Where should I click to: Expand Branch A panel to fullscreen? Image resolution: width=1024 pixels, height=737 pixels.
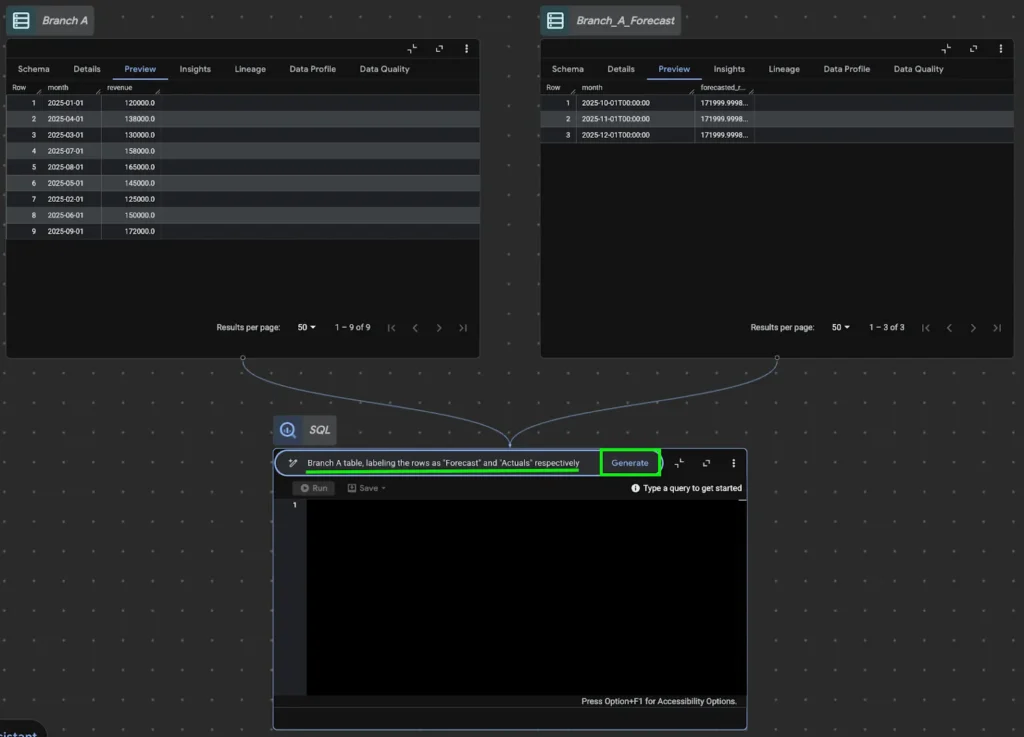pos(440,49)
